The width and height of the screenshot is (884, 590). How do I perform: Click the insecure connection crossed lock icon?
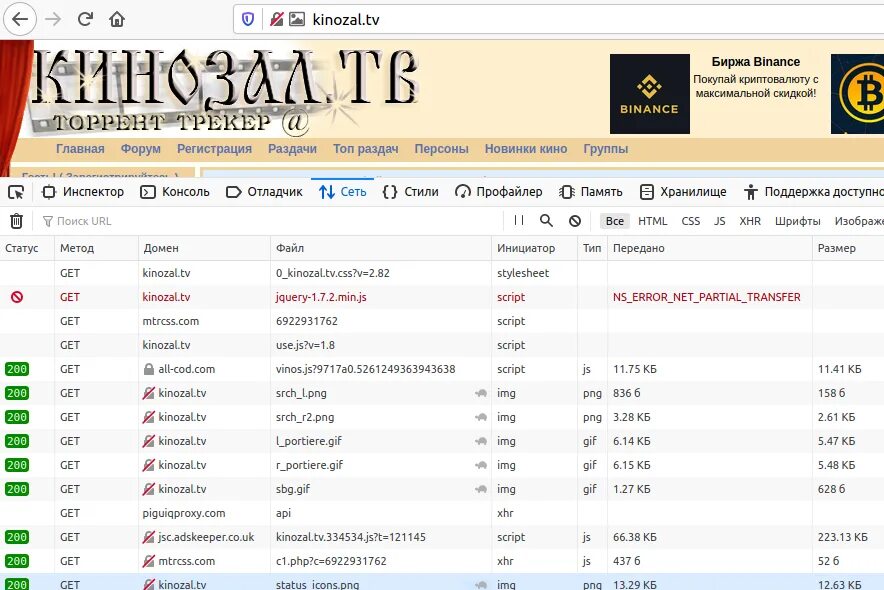pos(276,19)
